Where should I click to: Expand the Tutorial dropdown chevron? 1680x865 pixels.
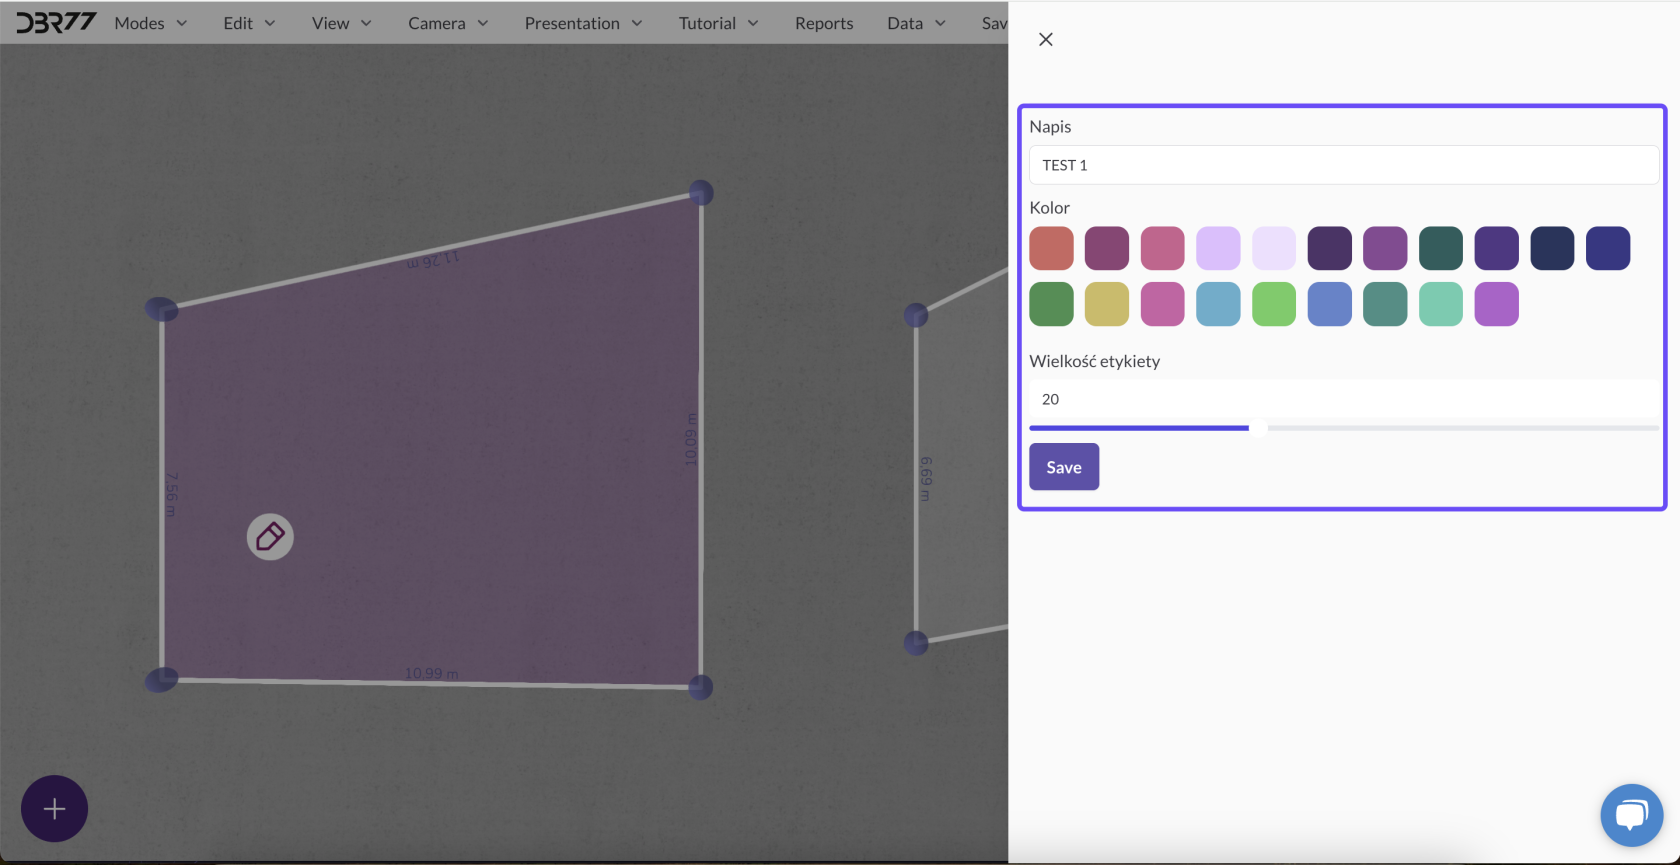click(753, 23)
